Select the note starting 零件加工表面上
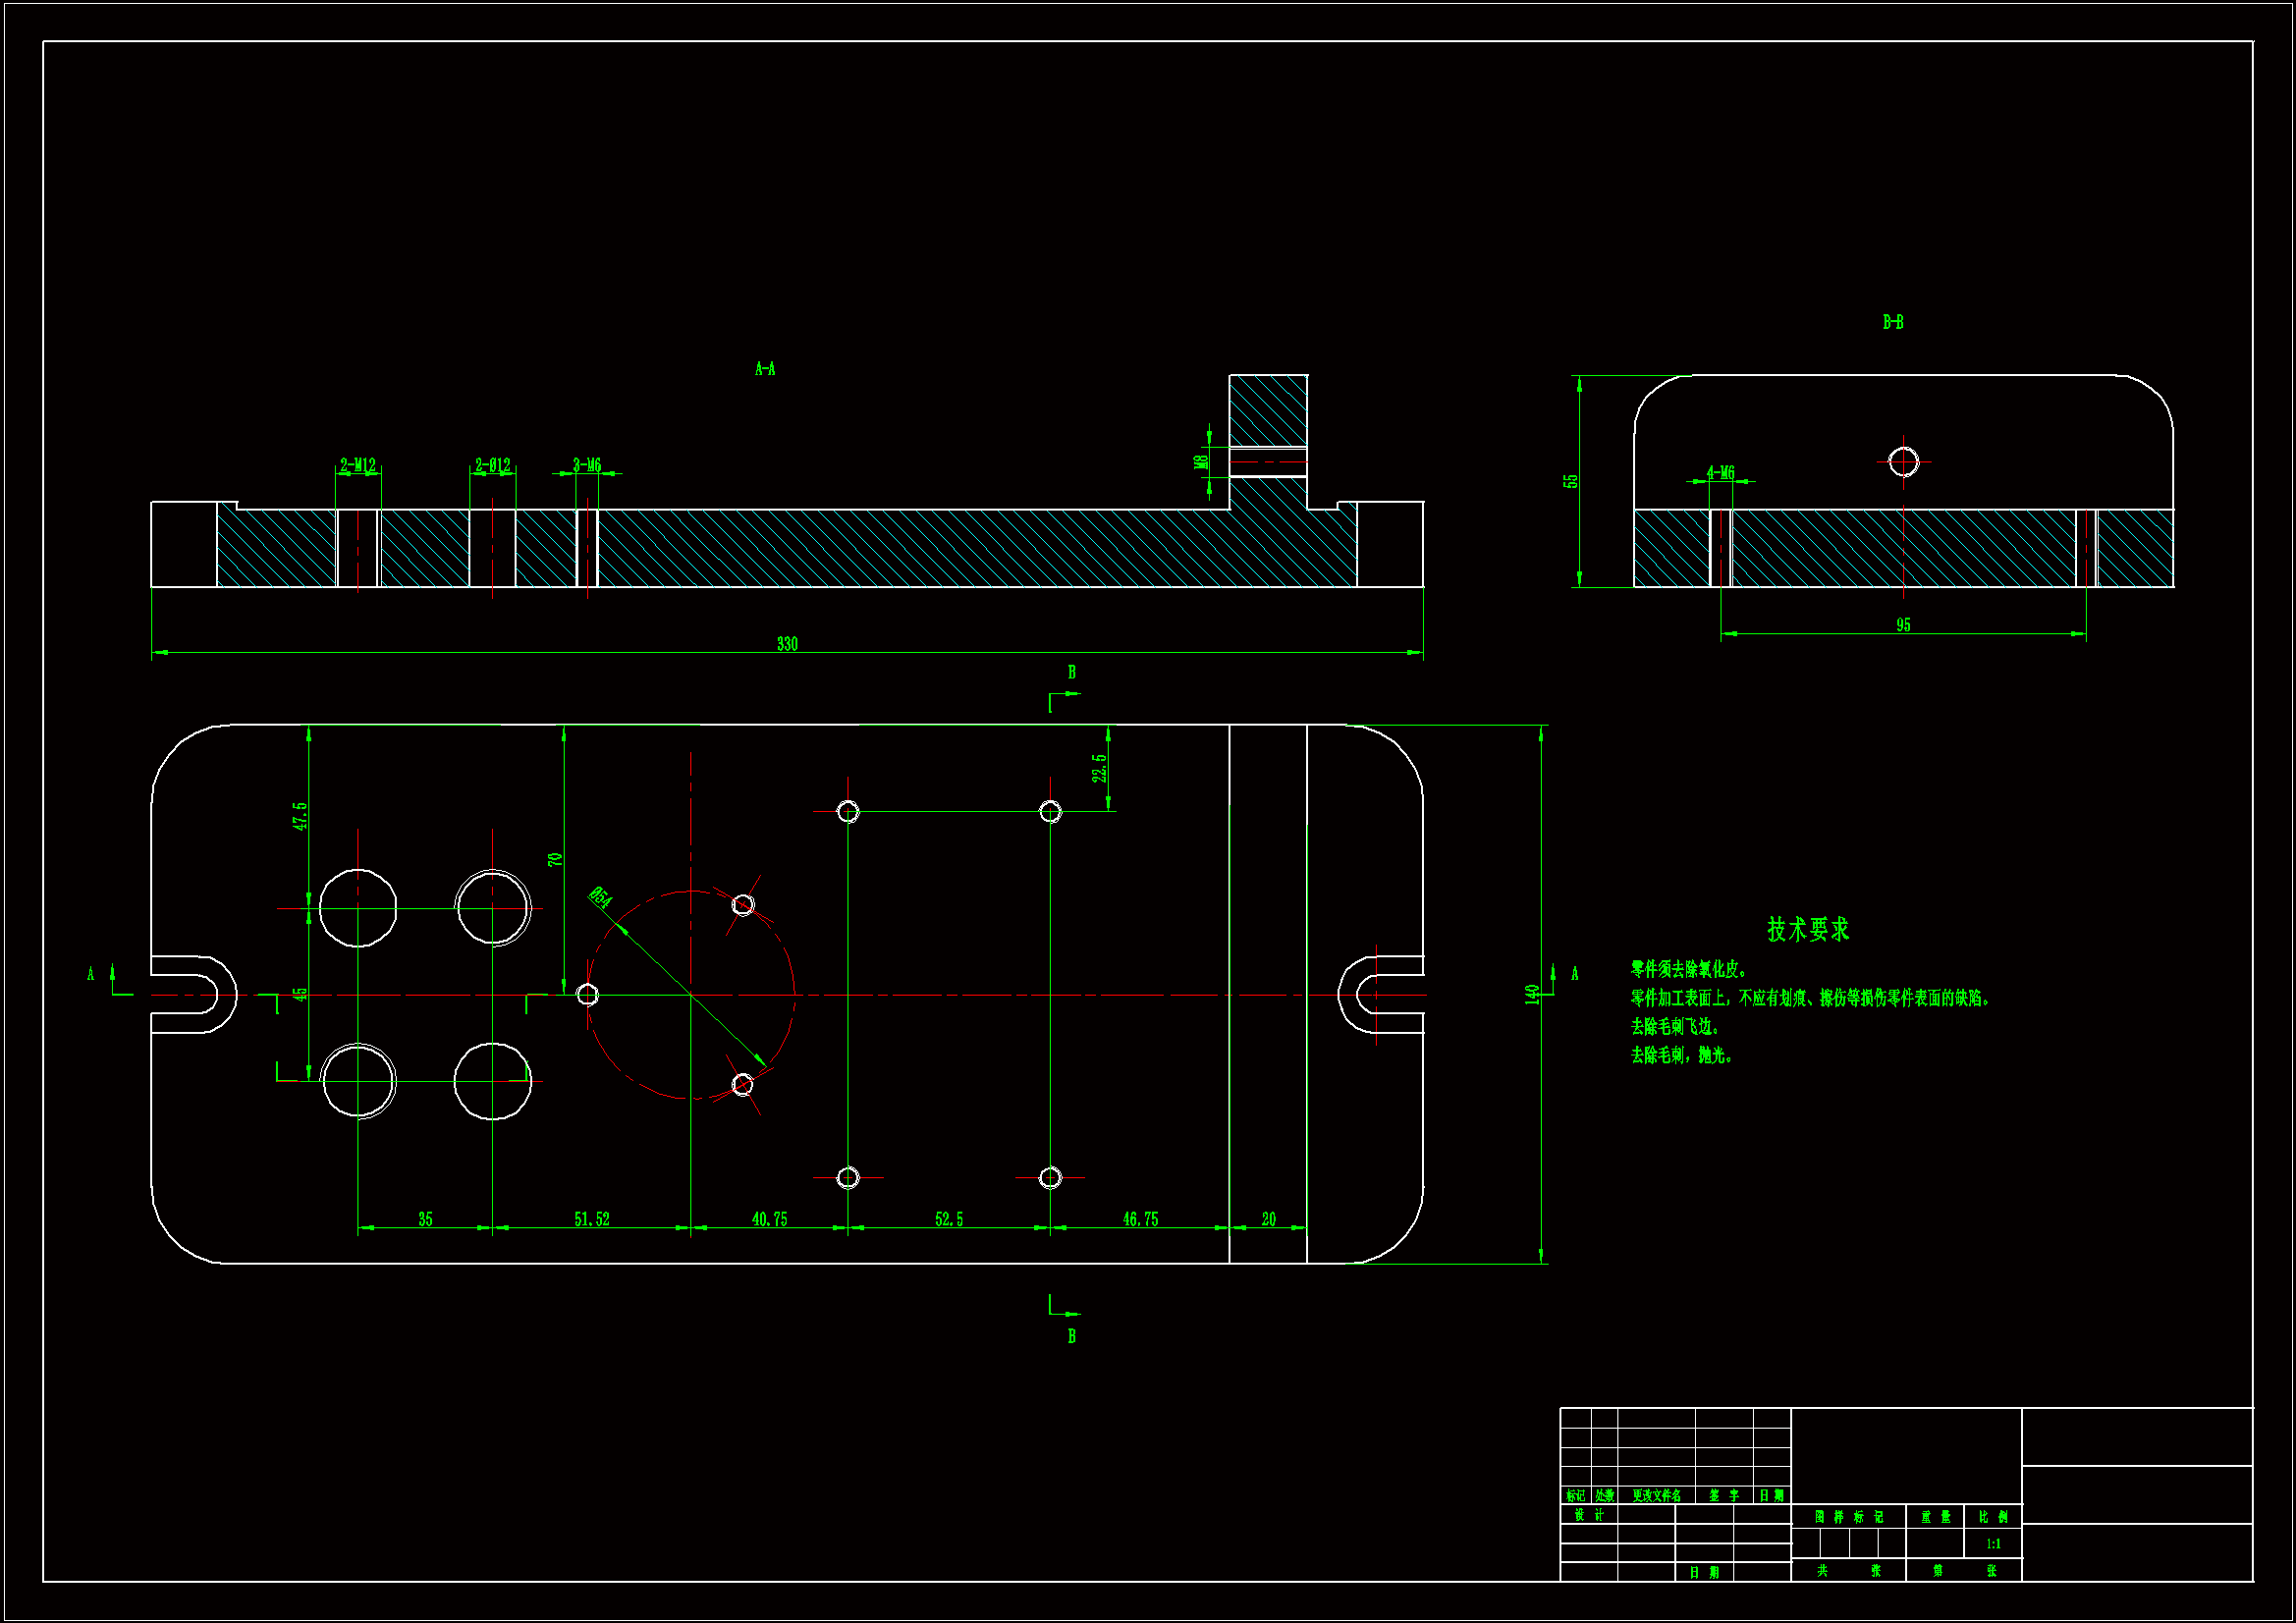This screenshot has width=2296, height=1623. (x=1811, y=998)
